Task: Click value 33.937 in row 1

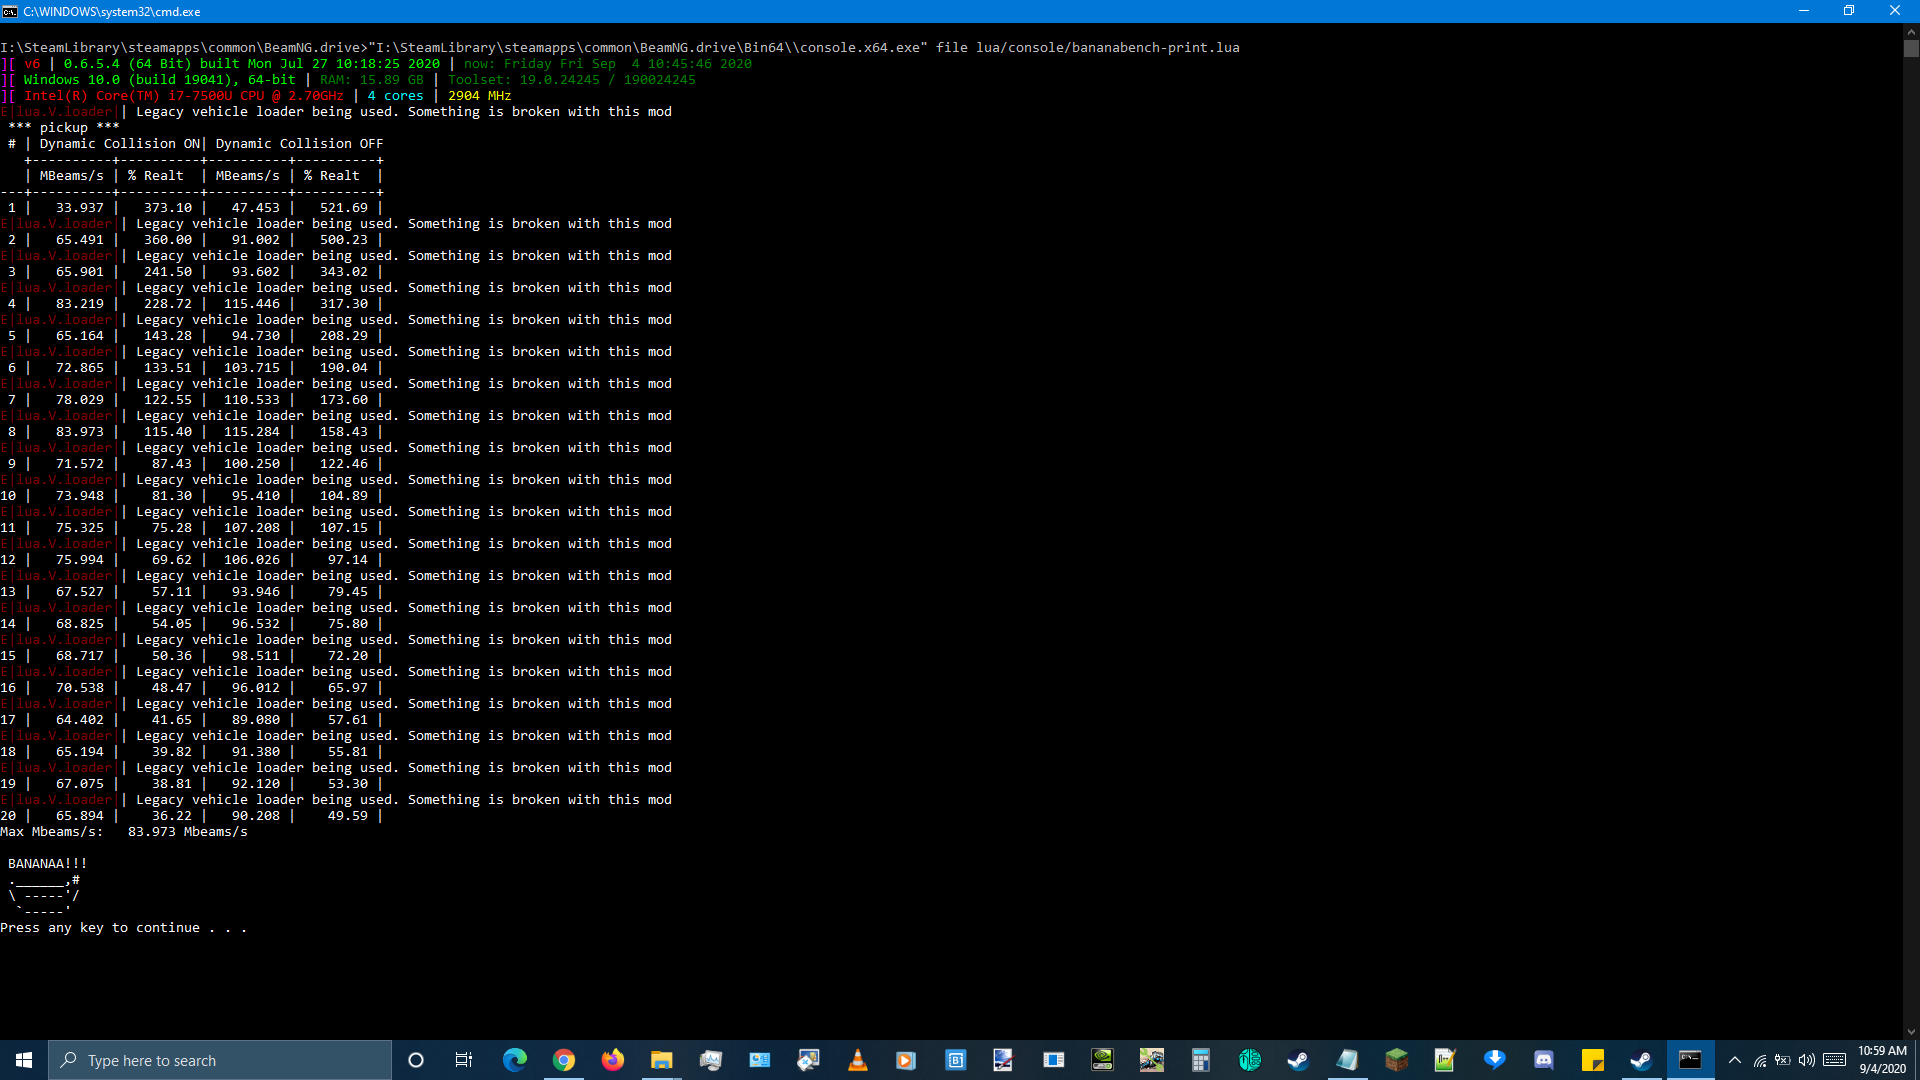Action: point(80,208)
